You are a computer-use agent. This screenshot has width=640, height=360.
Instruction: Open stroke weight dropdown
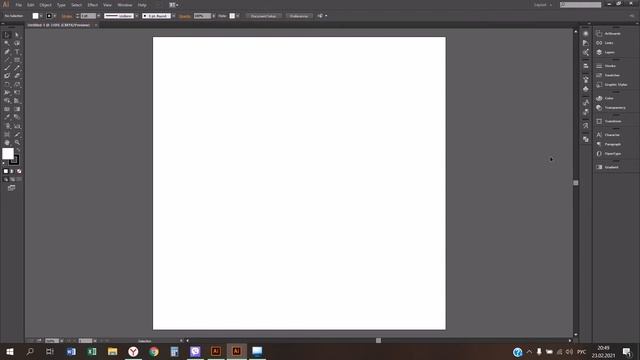click(x=99, y=16)
